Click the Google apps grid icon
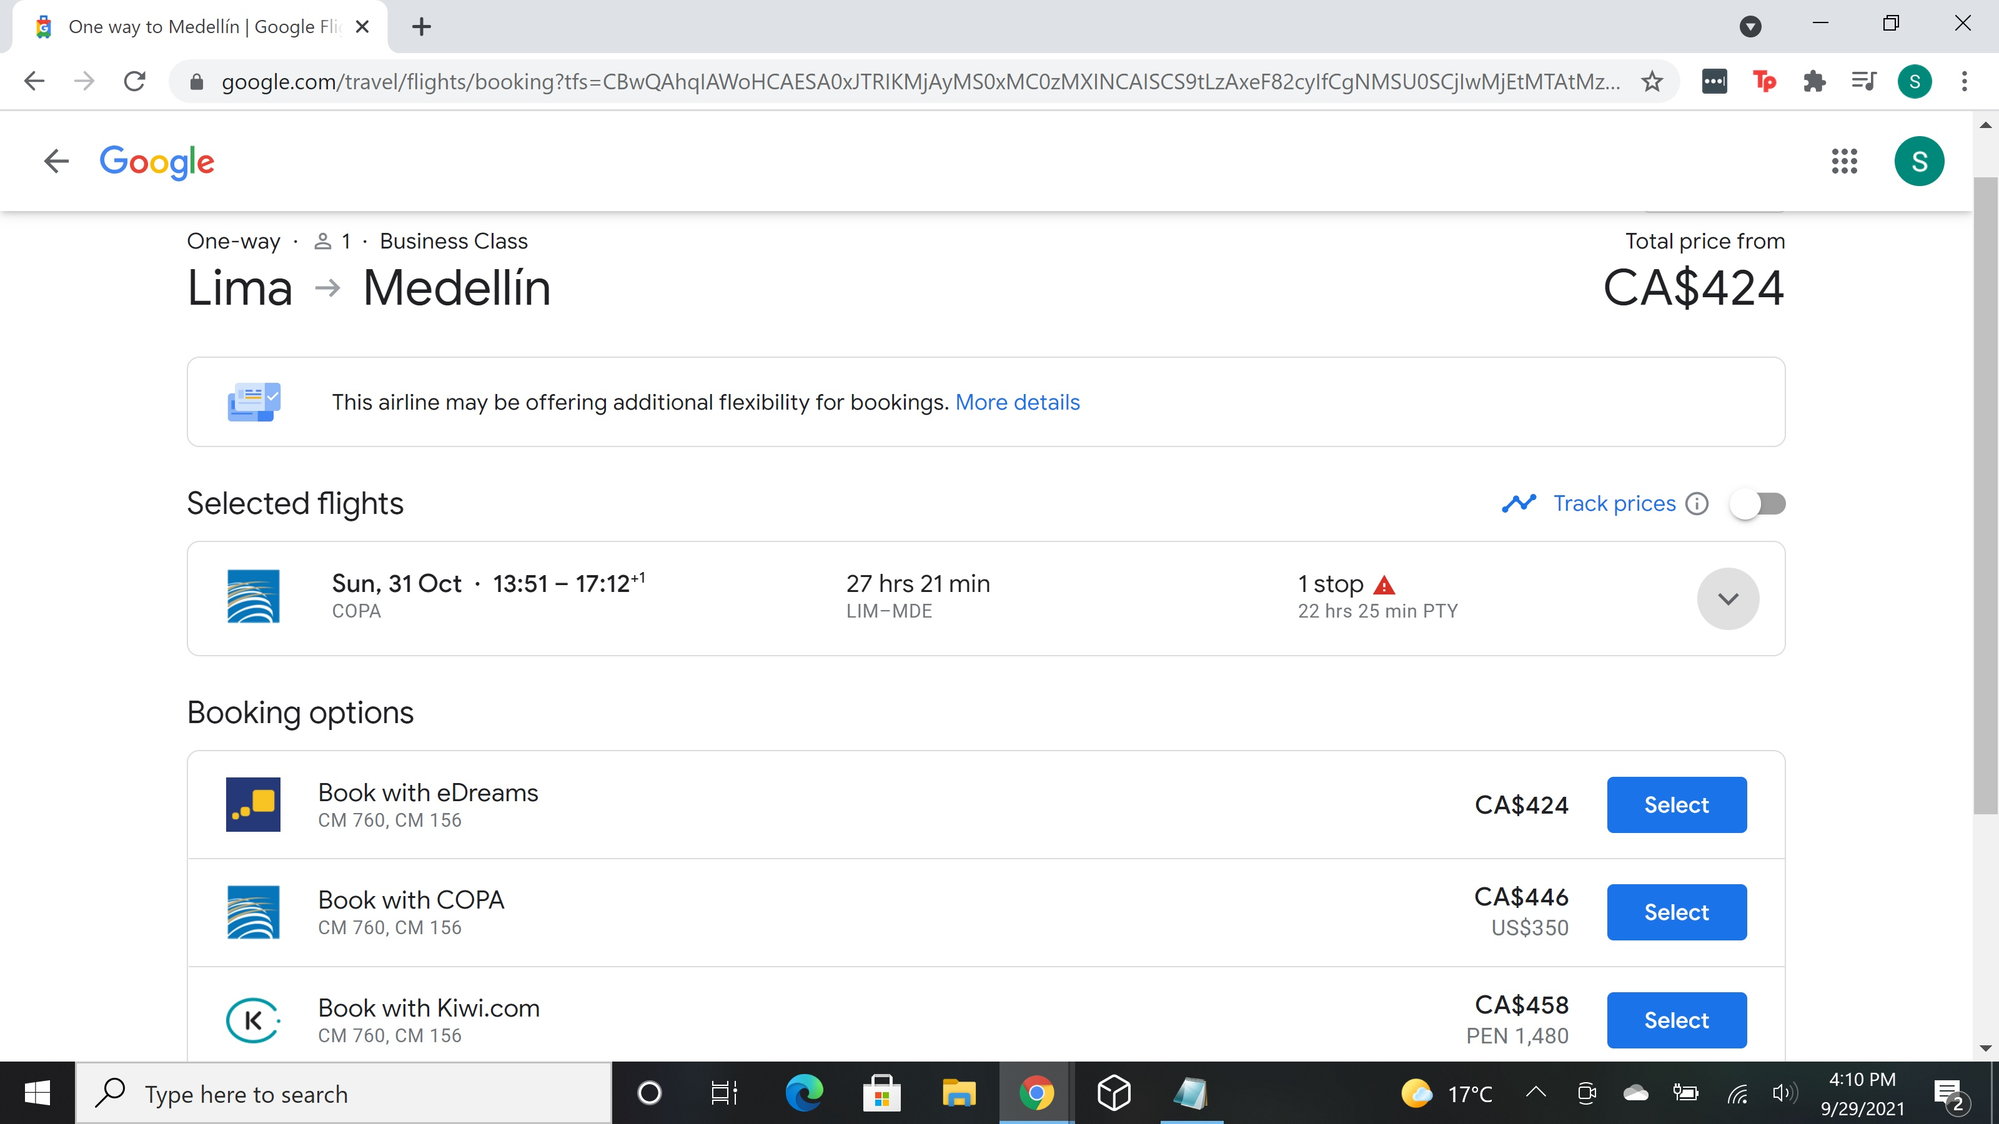1999x1124 pixels. (1845, 161)
